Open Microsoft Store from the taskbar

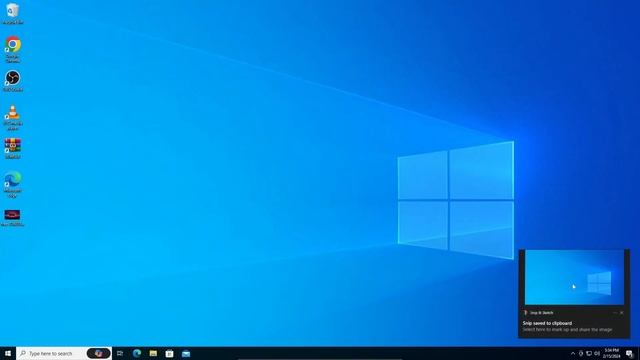pyautogui.click(x=169, y=353)
